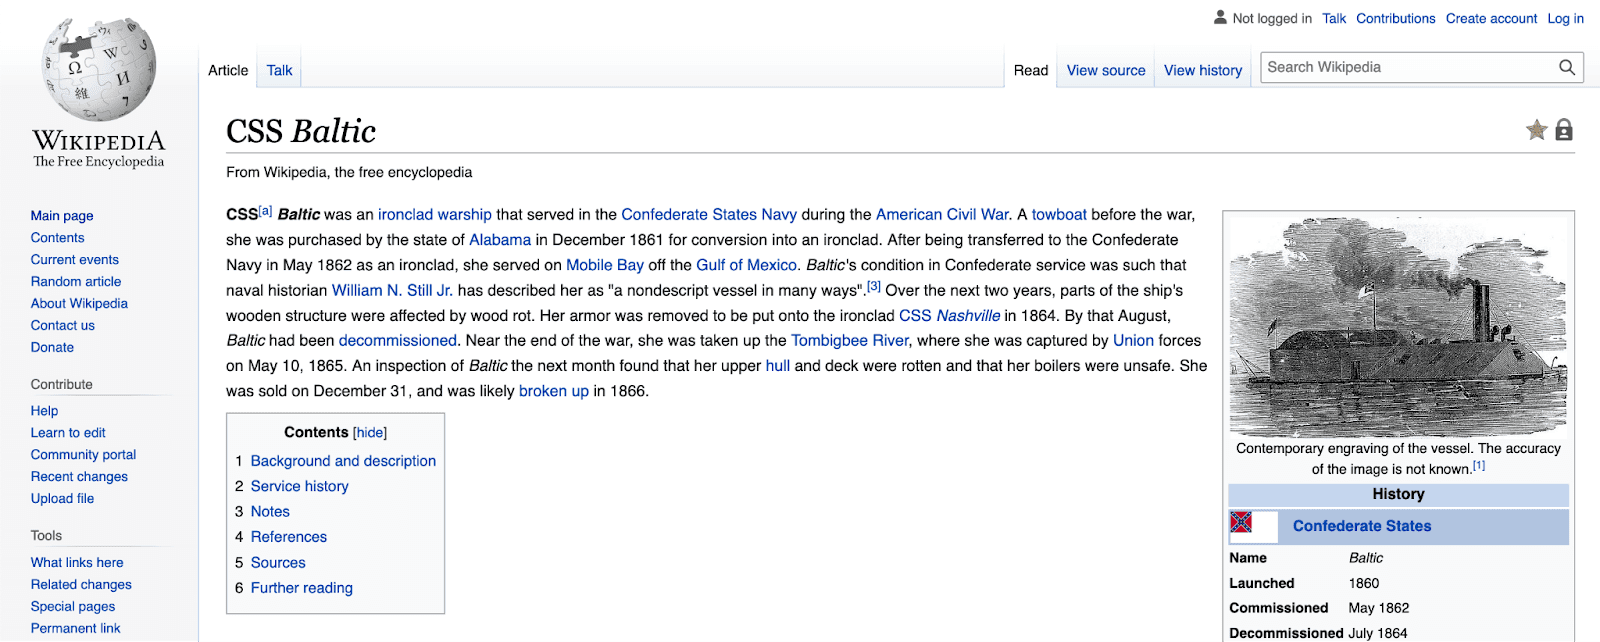
Task: Follow the Confederate States Navy link
Action: [709, 214]
